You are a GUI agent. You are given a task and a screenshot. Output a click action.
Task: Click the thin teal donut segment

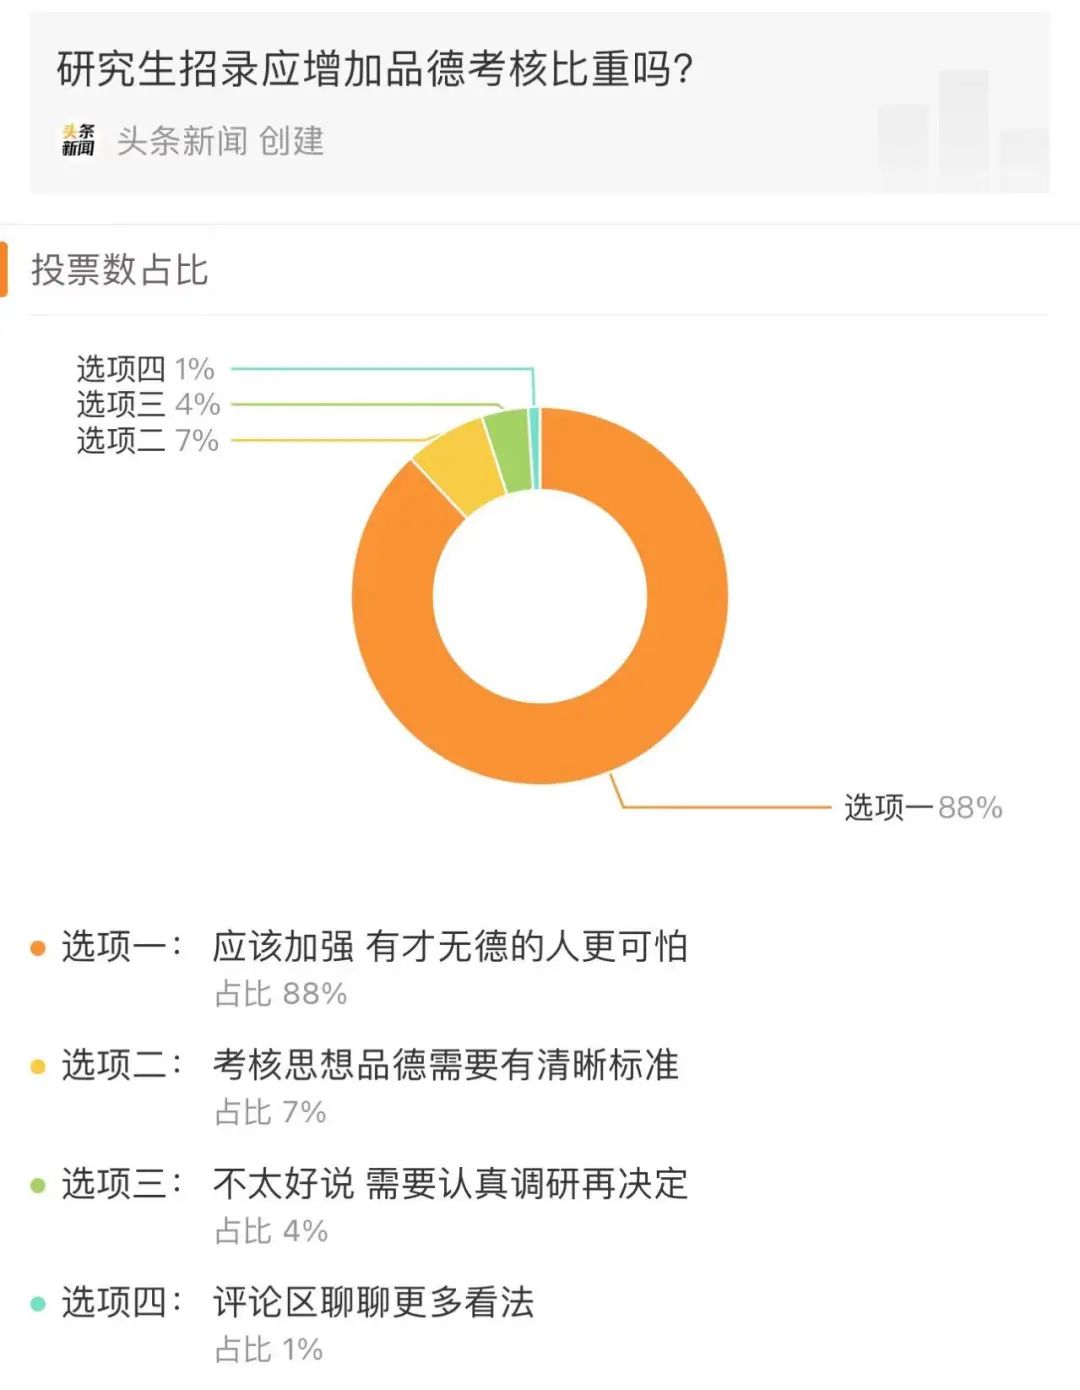click(x=534, y=448)
